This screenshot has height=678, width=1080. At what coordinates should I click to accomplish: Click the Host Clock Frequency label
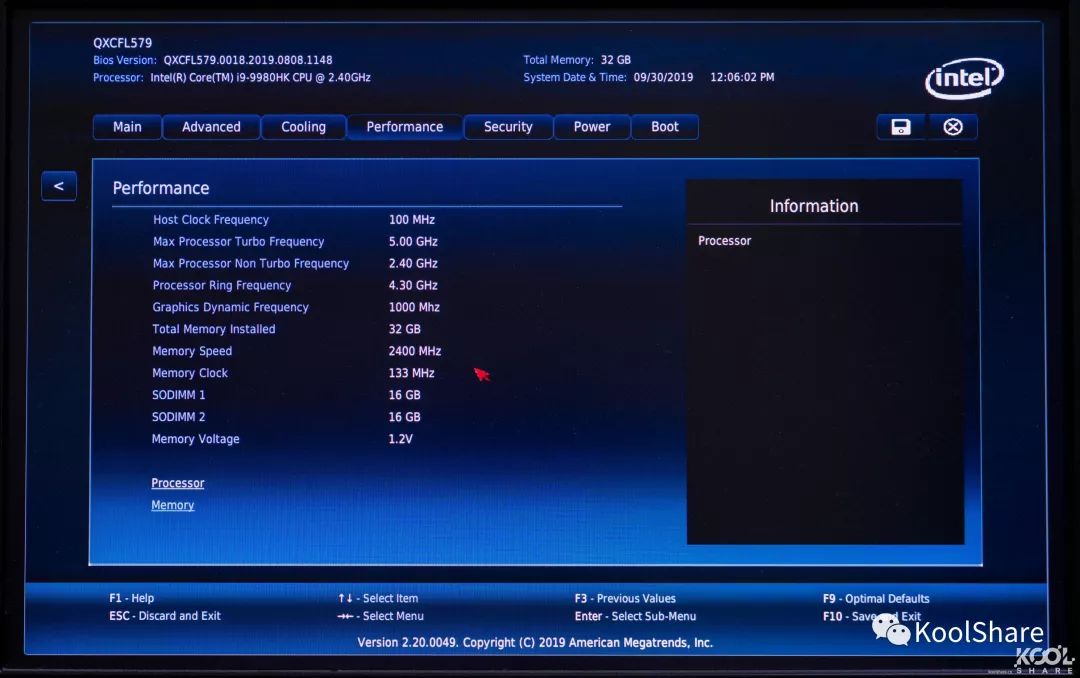[x=211, y=220]
